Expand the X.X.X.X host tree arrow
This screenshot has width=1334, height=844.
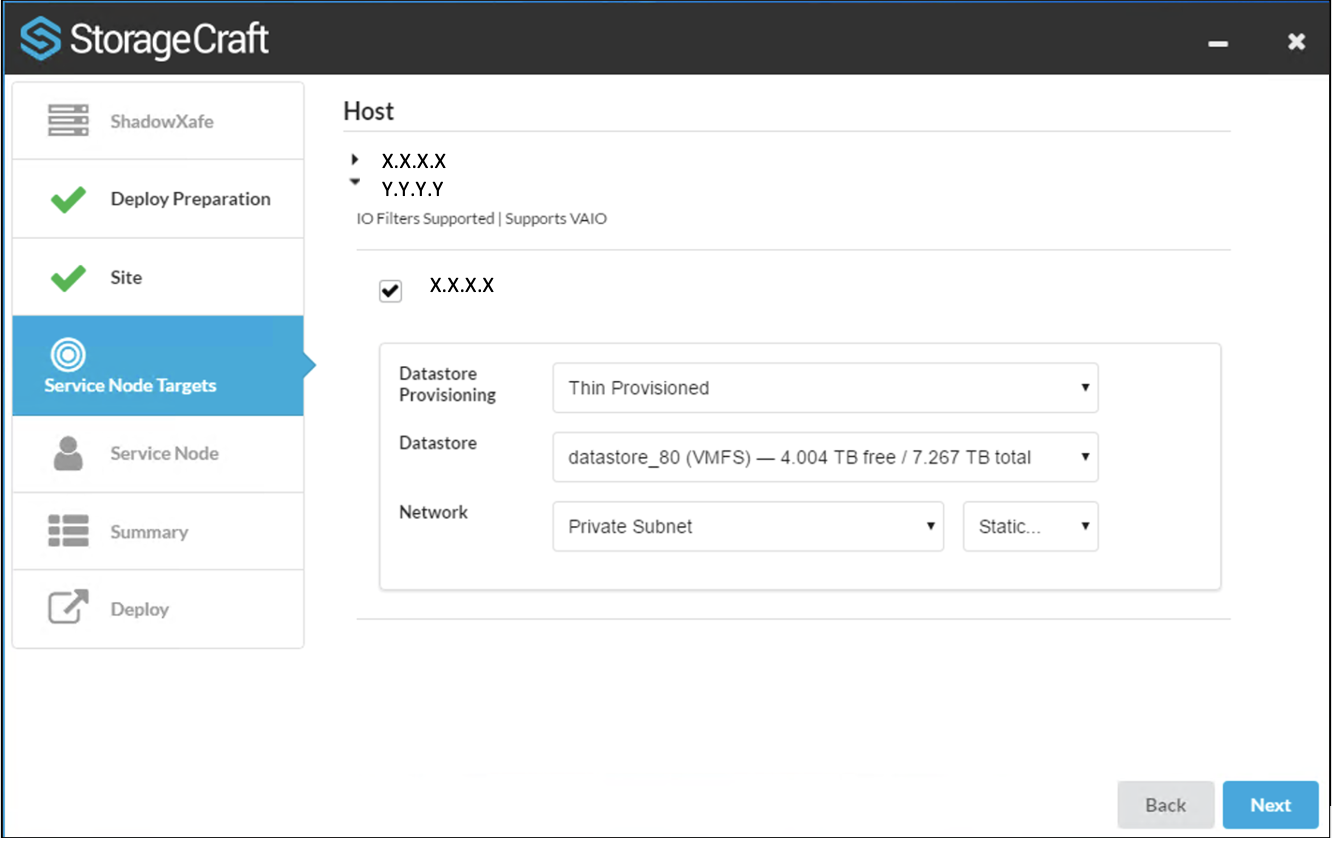(354, 159)
